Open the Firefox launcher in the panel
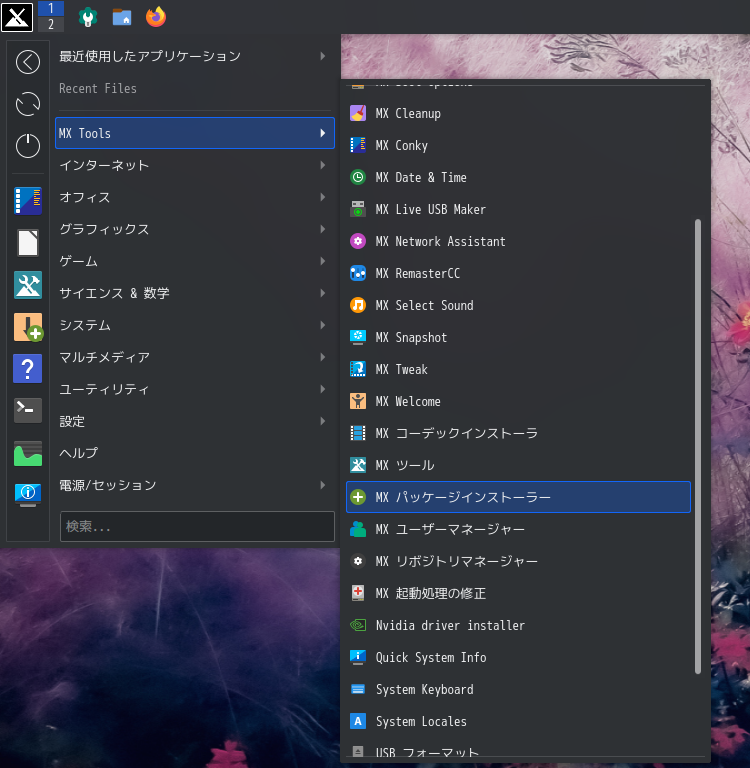This screenshot has height=768, width=750. click(x=156, y=17)
